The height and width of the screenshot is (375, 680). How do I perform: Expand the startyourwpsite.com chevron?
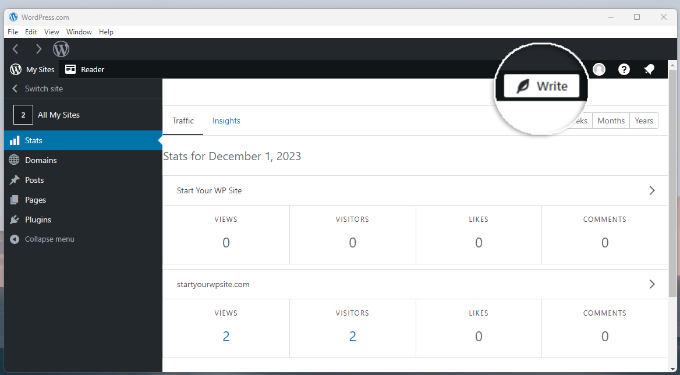[x=652, y=284]
